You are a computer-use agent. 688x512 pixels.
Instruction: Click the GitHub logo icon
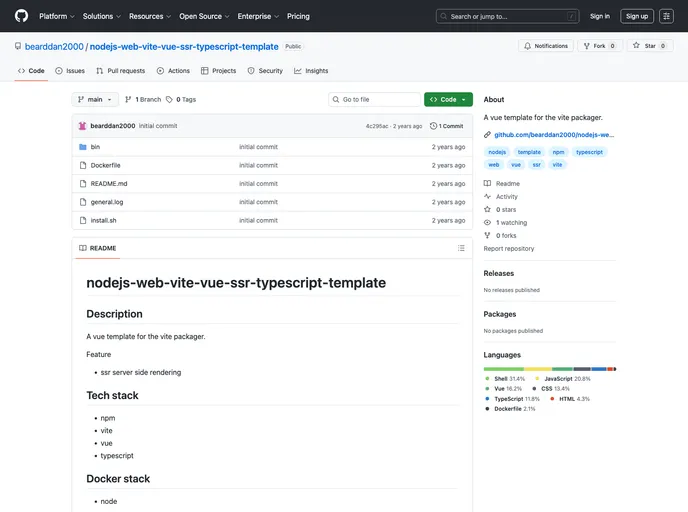coord(21,16)
